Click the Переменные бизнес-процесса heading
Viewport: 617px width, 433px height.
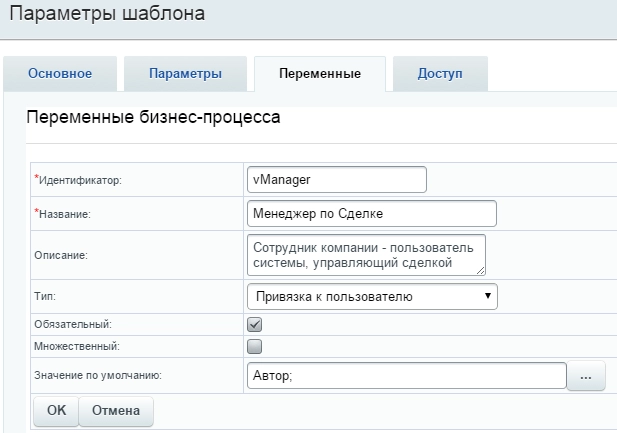tap(153, 118)
